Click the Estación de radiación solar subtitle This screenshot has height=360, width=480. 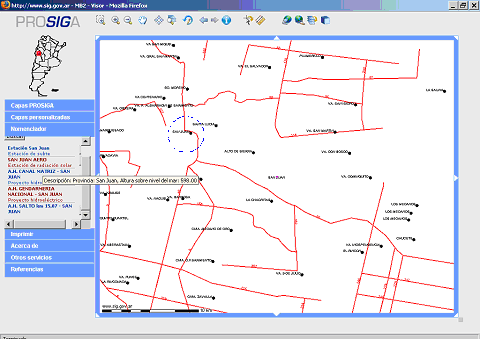[x=40, y=165]
